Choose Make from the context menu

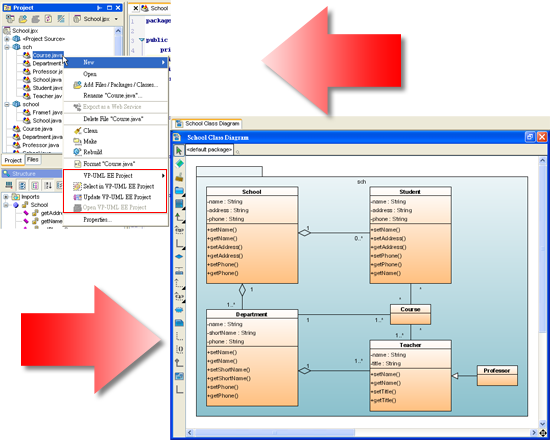point(115,141)
